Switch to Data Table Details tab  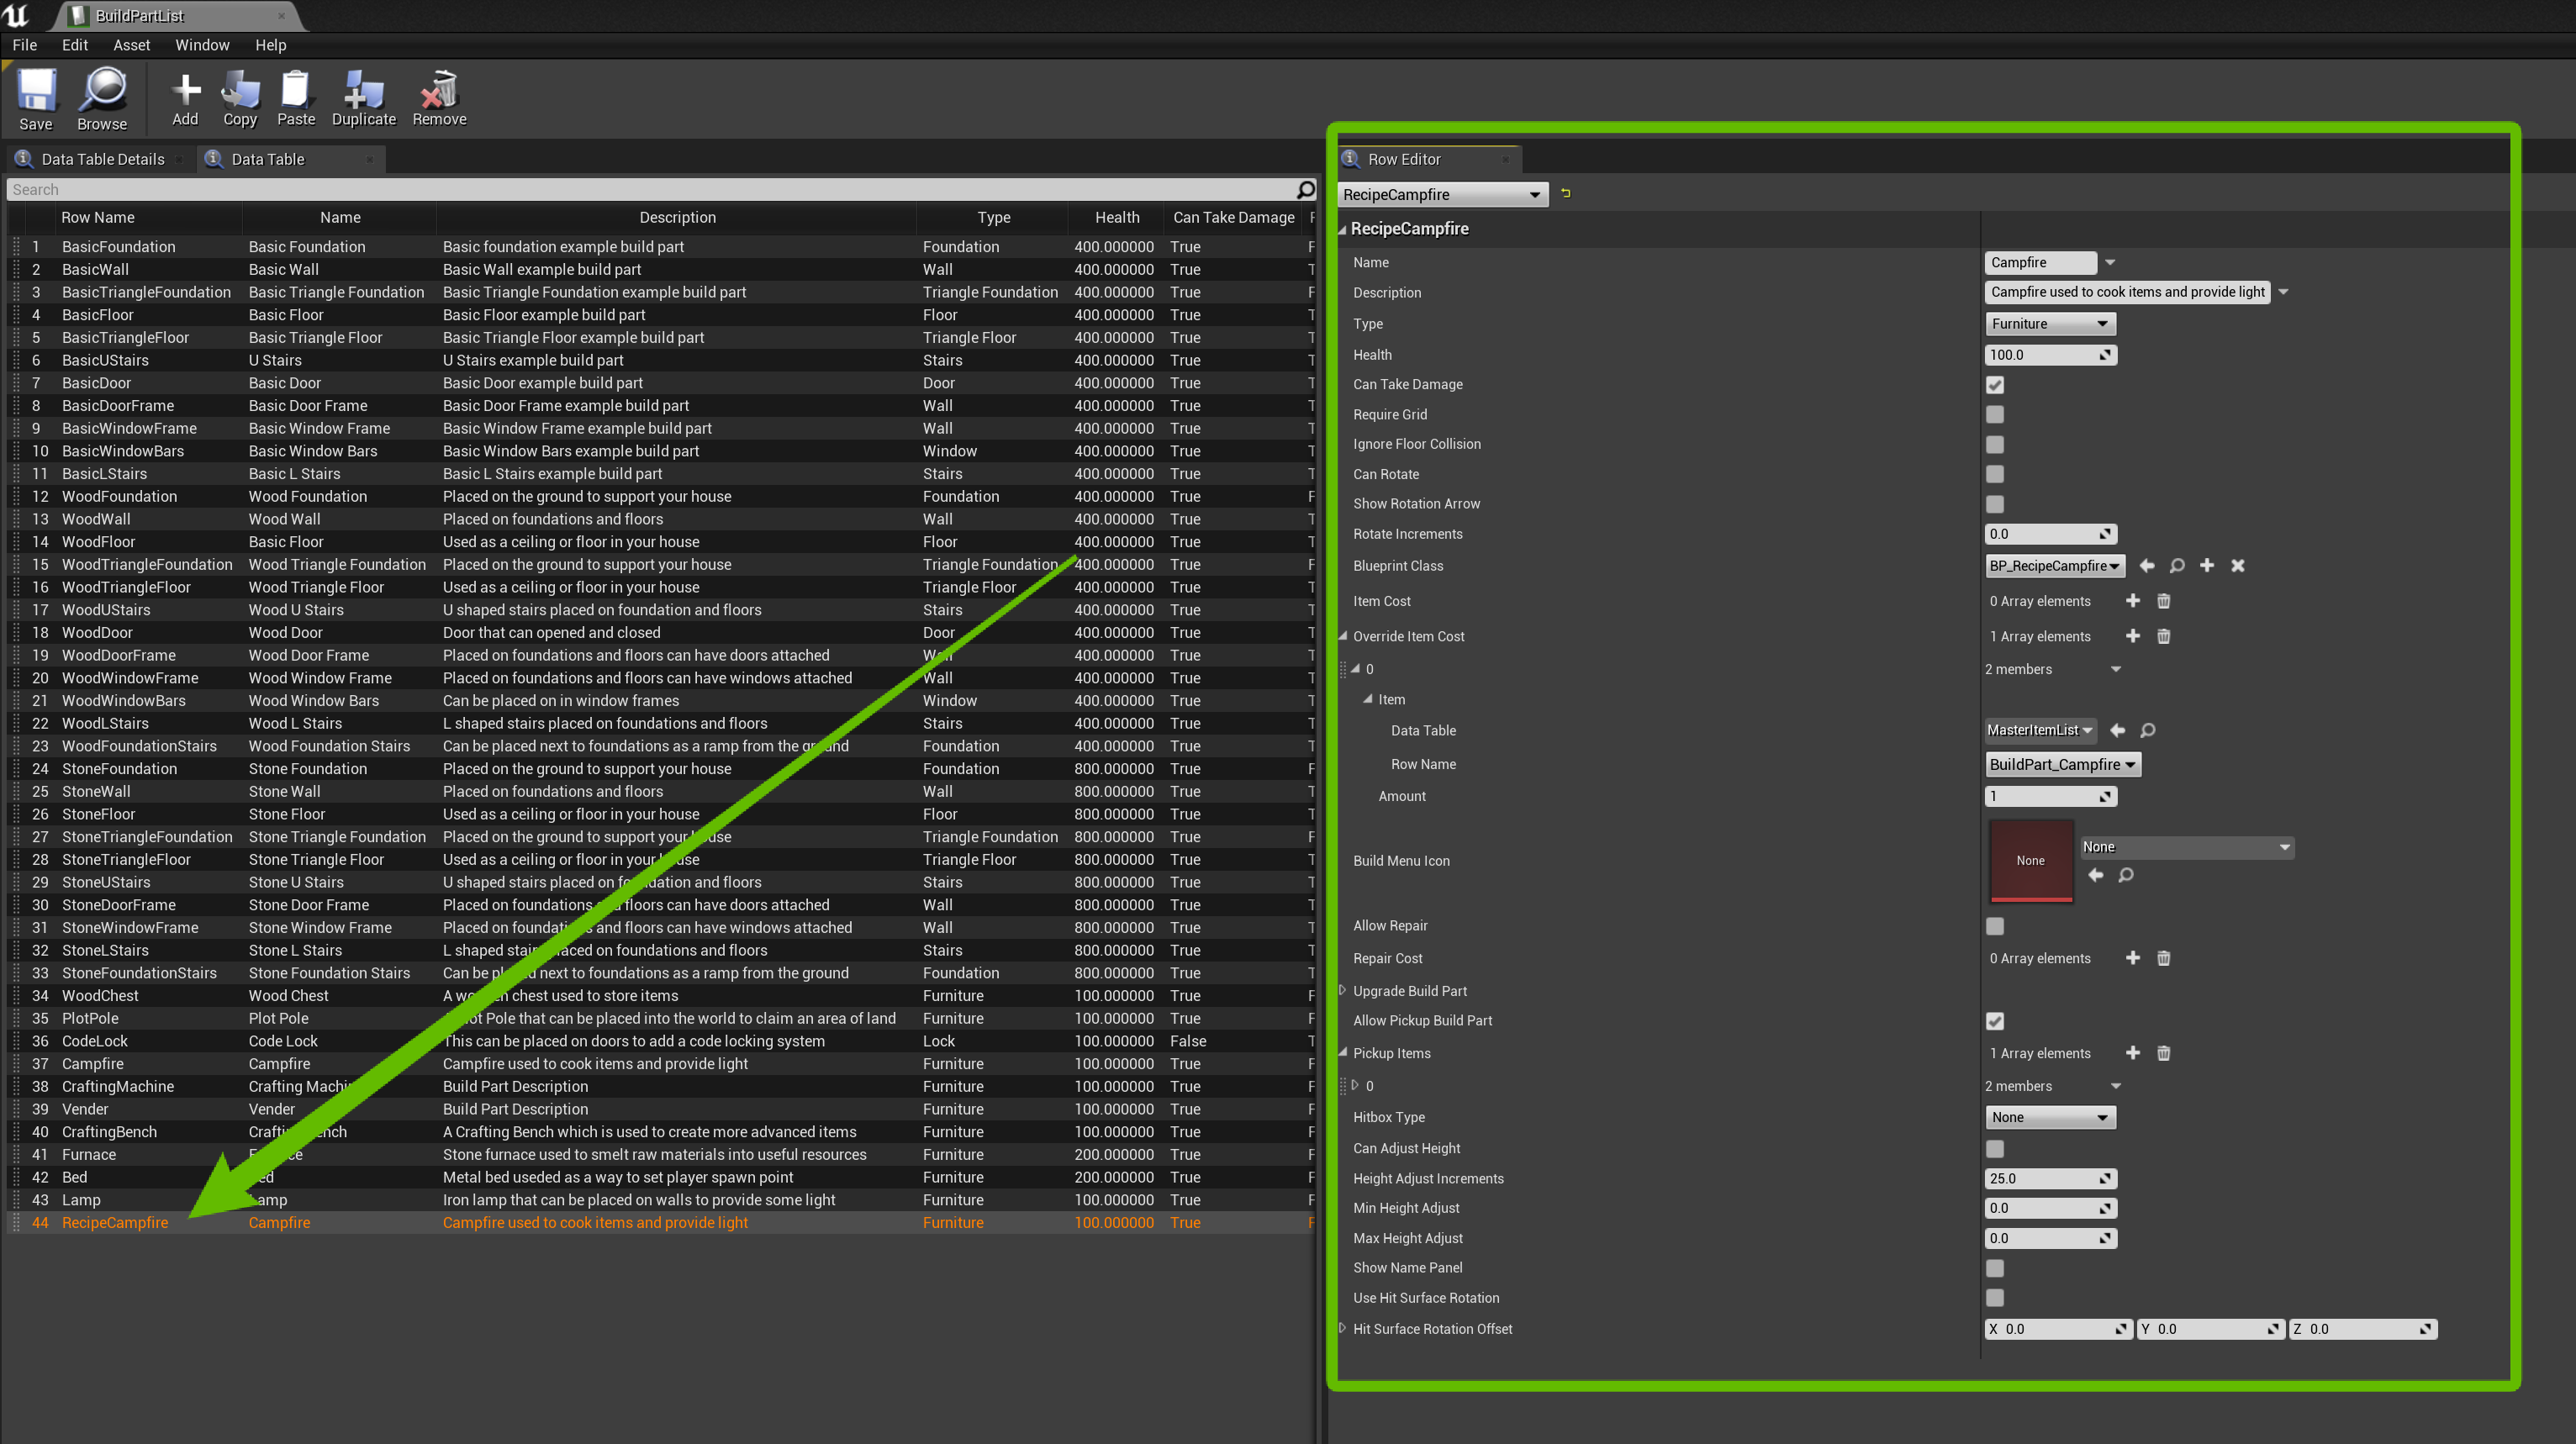click(102, 159)
